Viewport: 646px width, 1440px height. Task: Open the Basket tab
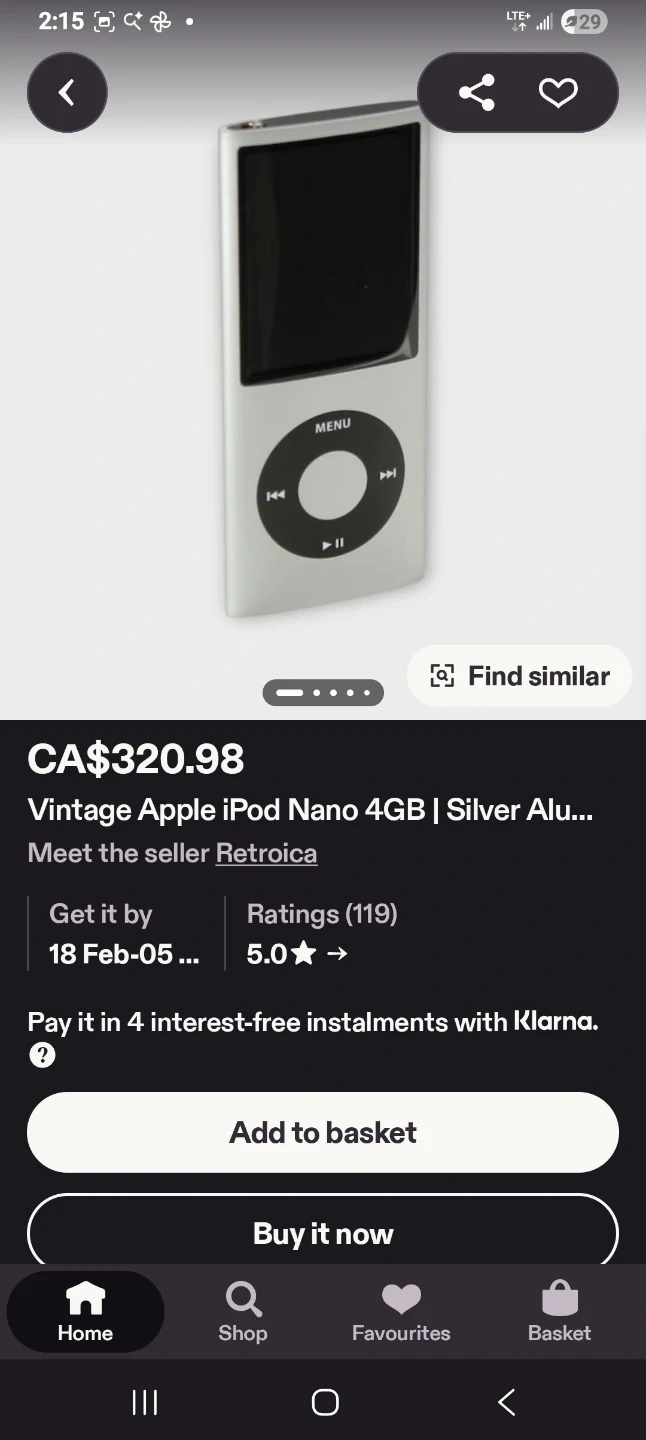pos(559,1312)
